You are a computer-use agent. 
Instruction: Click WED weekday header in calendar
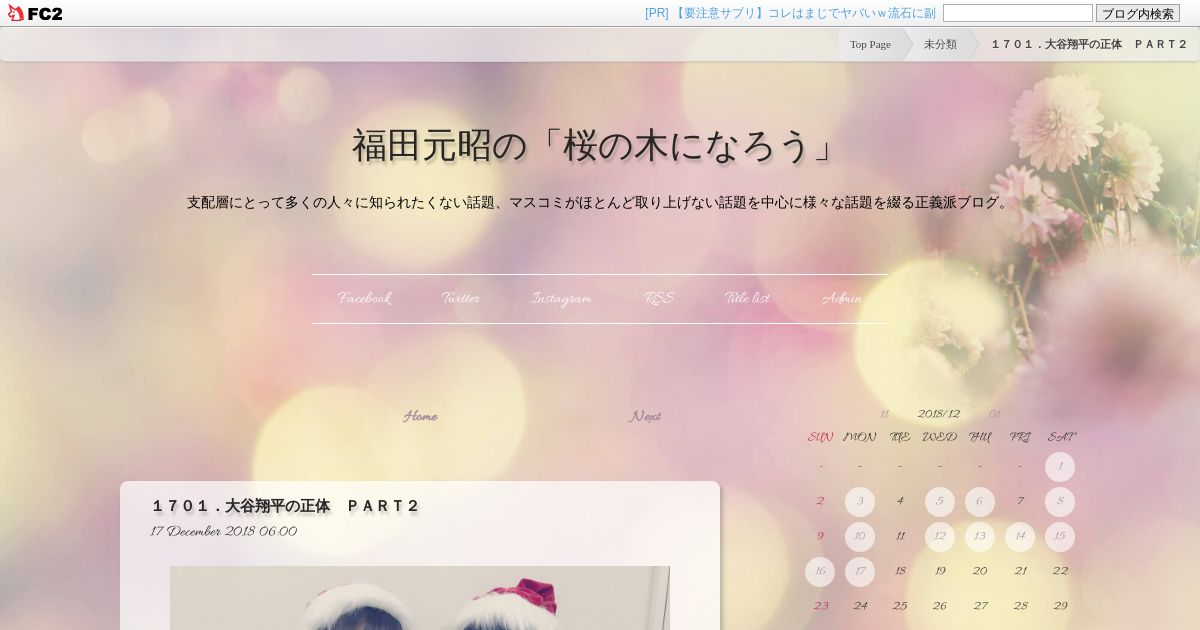pos(940,438)
